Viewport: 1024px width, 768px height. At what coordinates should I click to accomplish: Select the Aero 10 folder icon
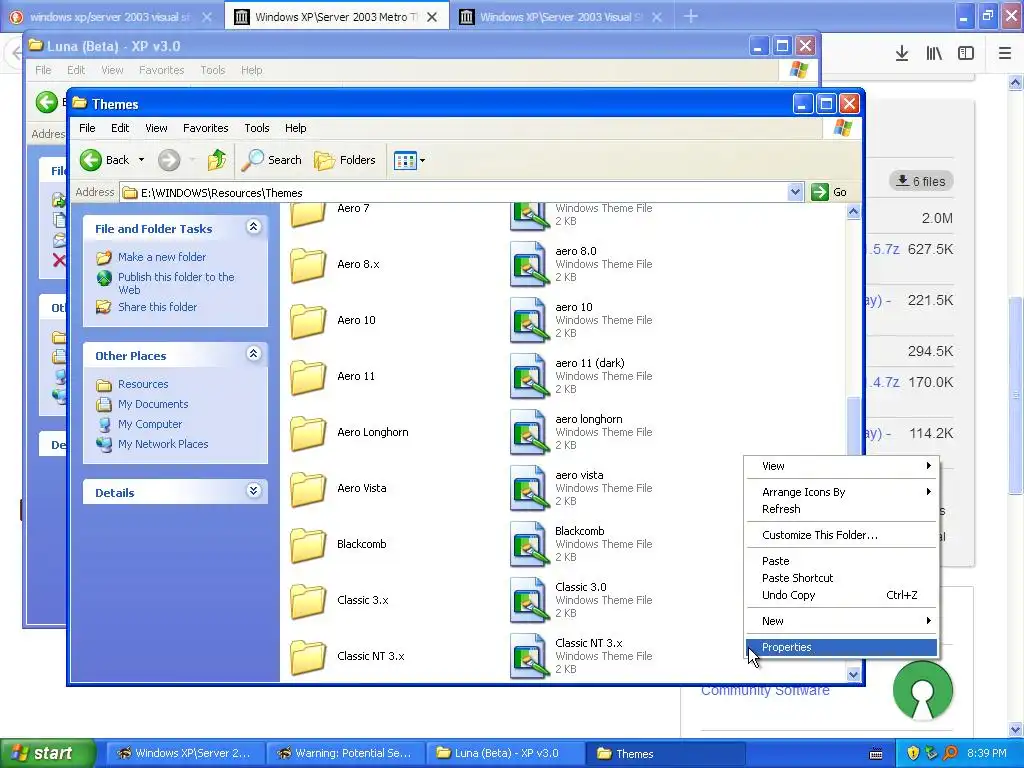pos(308,321)
